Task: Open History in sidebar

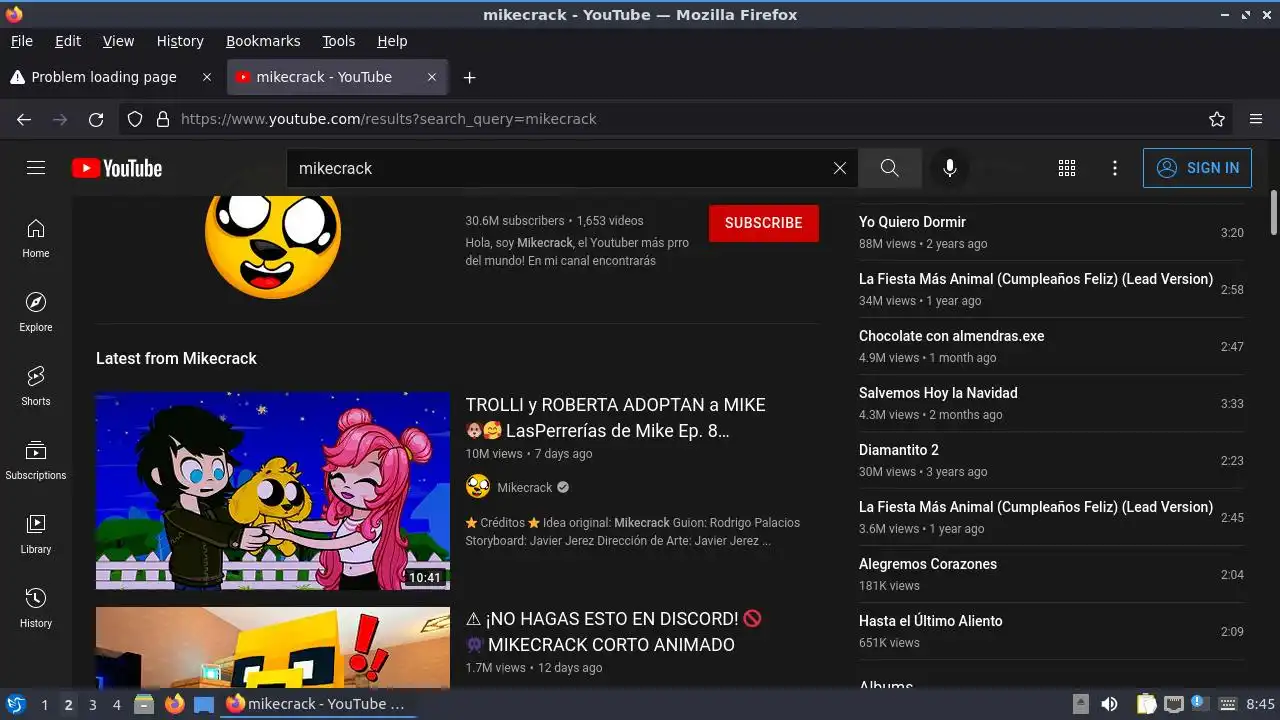Action: click(x=36, y=608)
